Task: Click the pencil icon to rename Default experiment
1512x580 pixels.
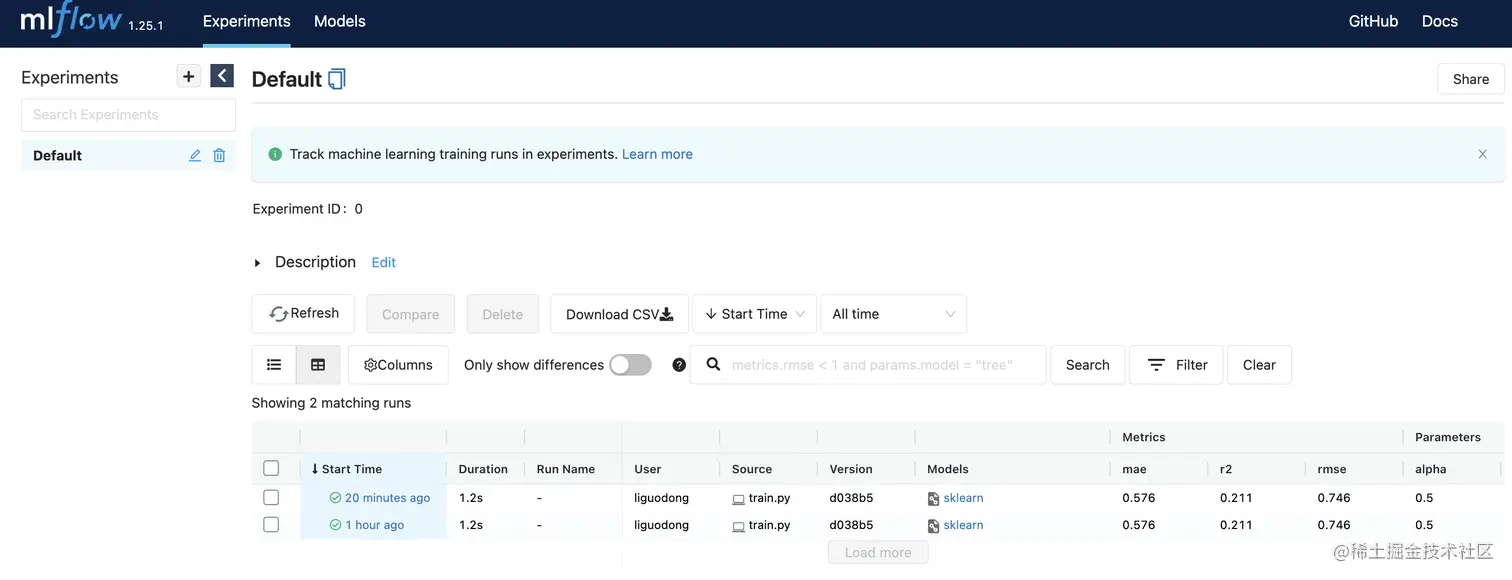Action: (x=195, y=155)
